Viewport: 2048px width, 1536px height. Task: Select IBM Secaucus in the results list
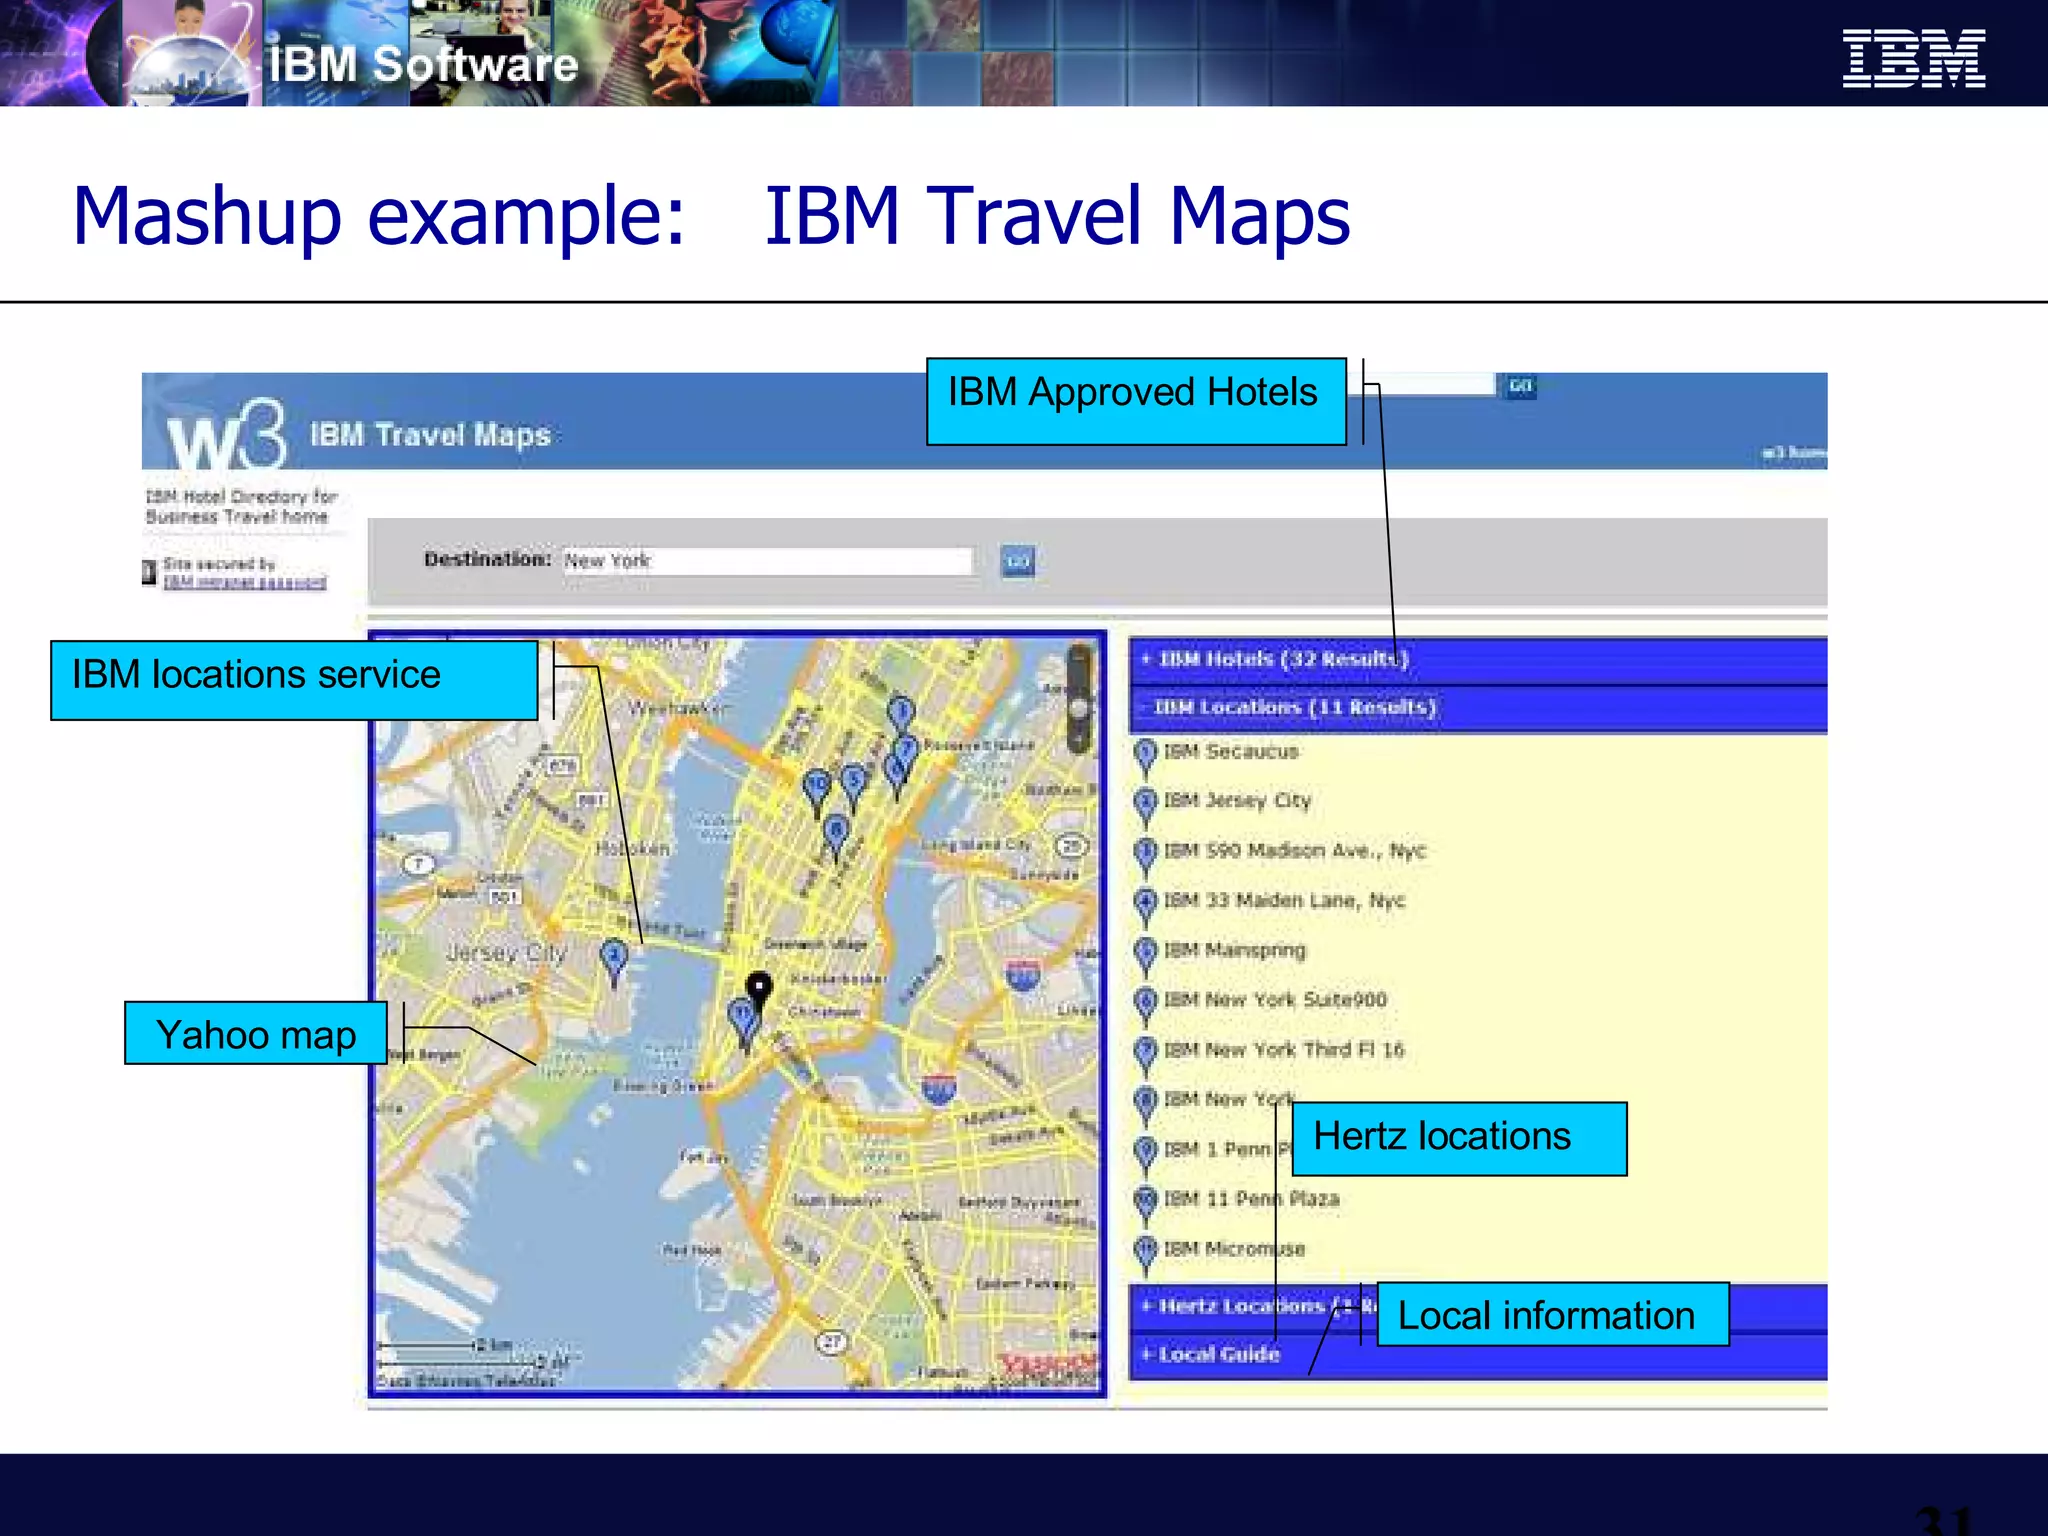pyautogui.click(x=1230, y=751)
